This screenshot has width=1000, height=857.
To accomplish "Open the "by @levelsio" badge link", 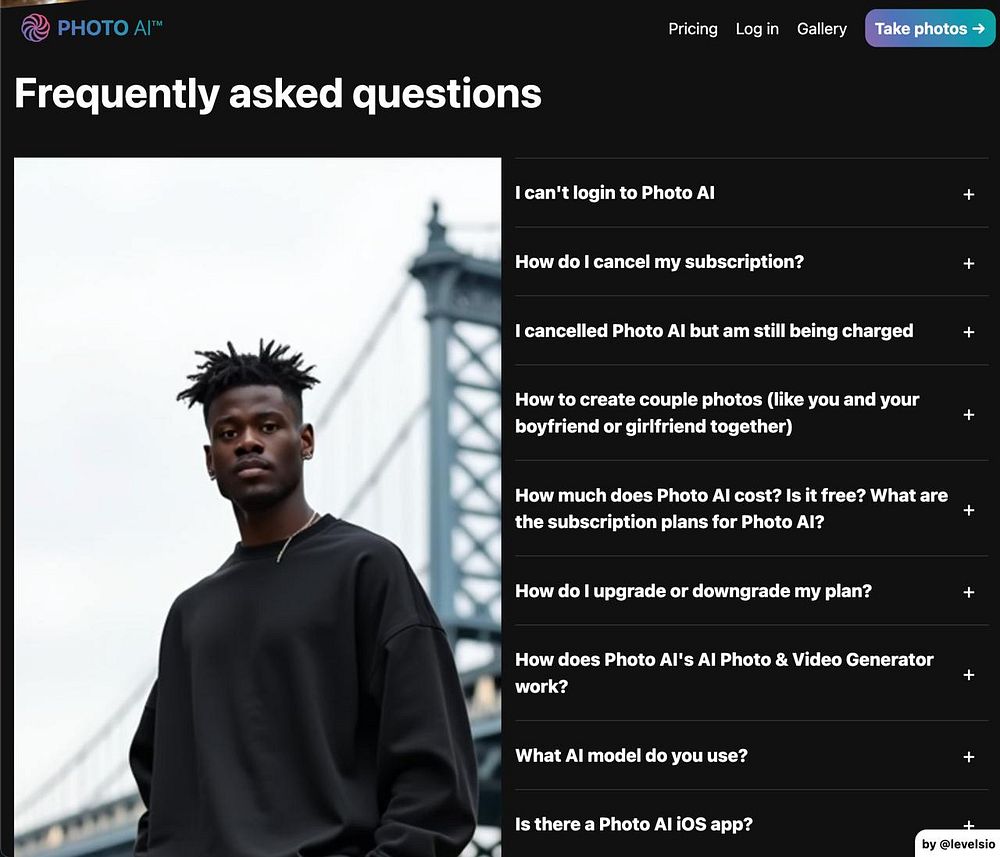I will point(958,844).
